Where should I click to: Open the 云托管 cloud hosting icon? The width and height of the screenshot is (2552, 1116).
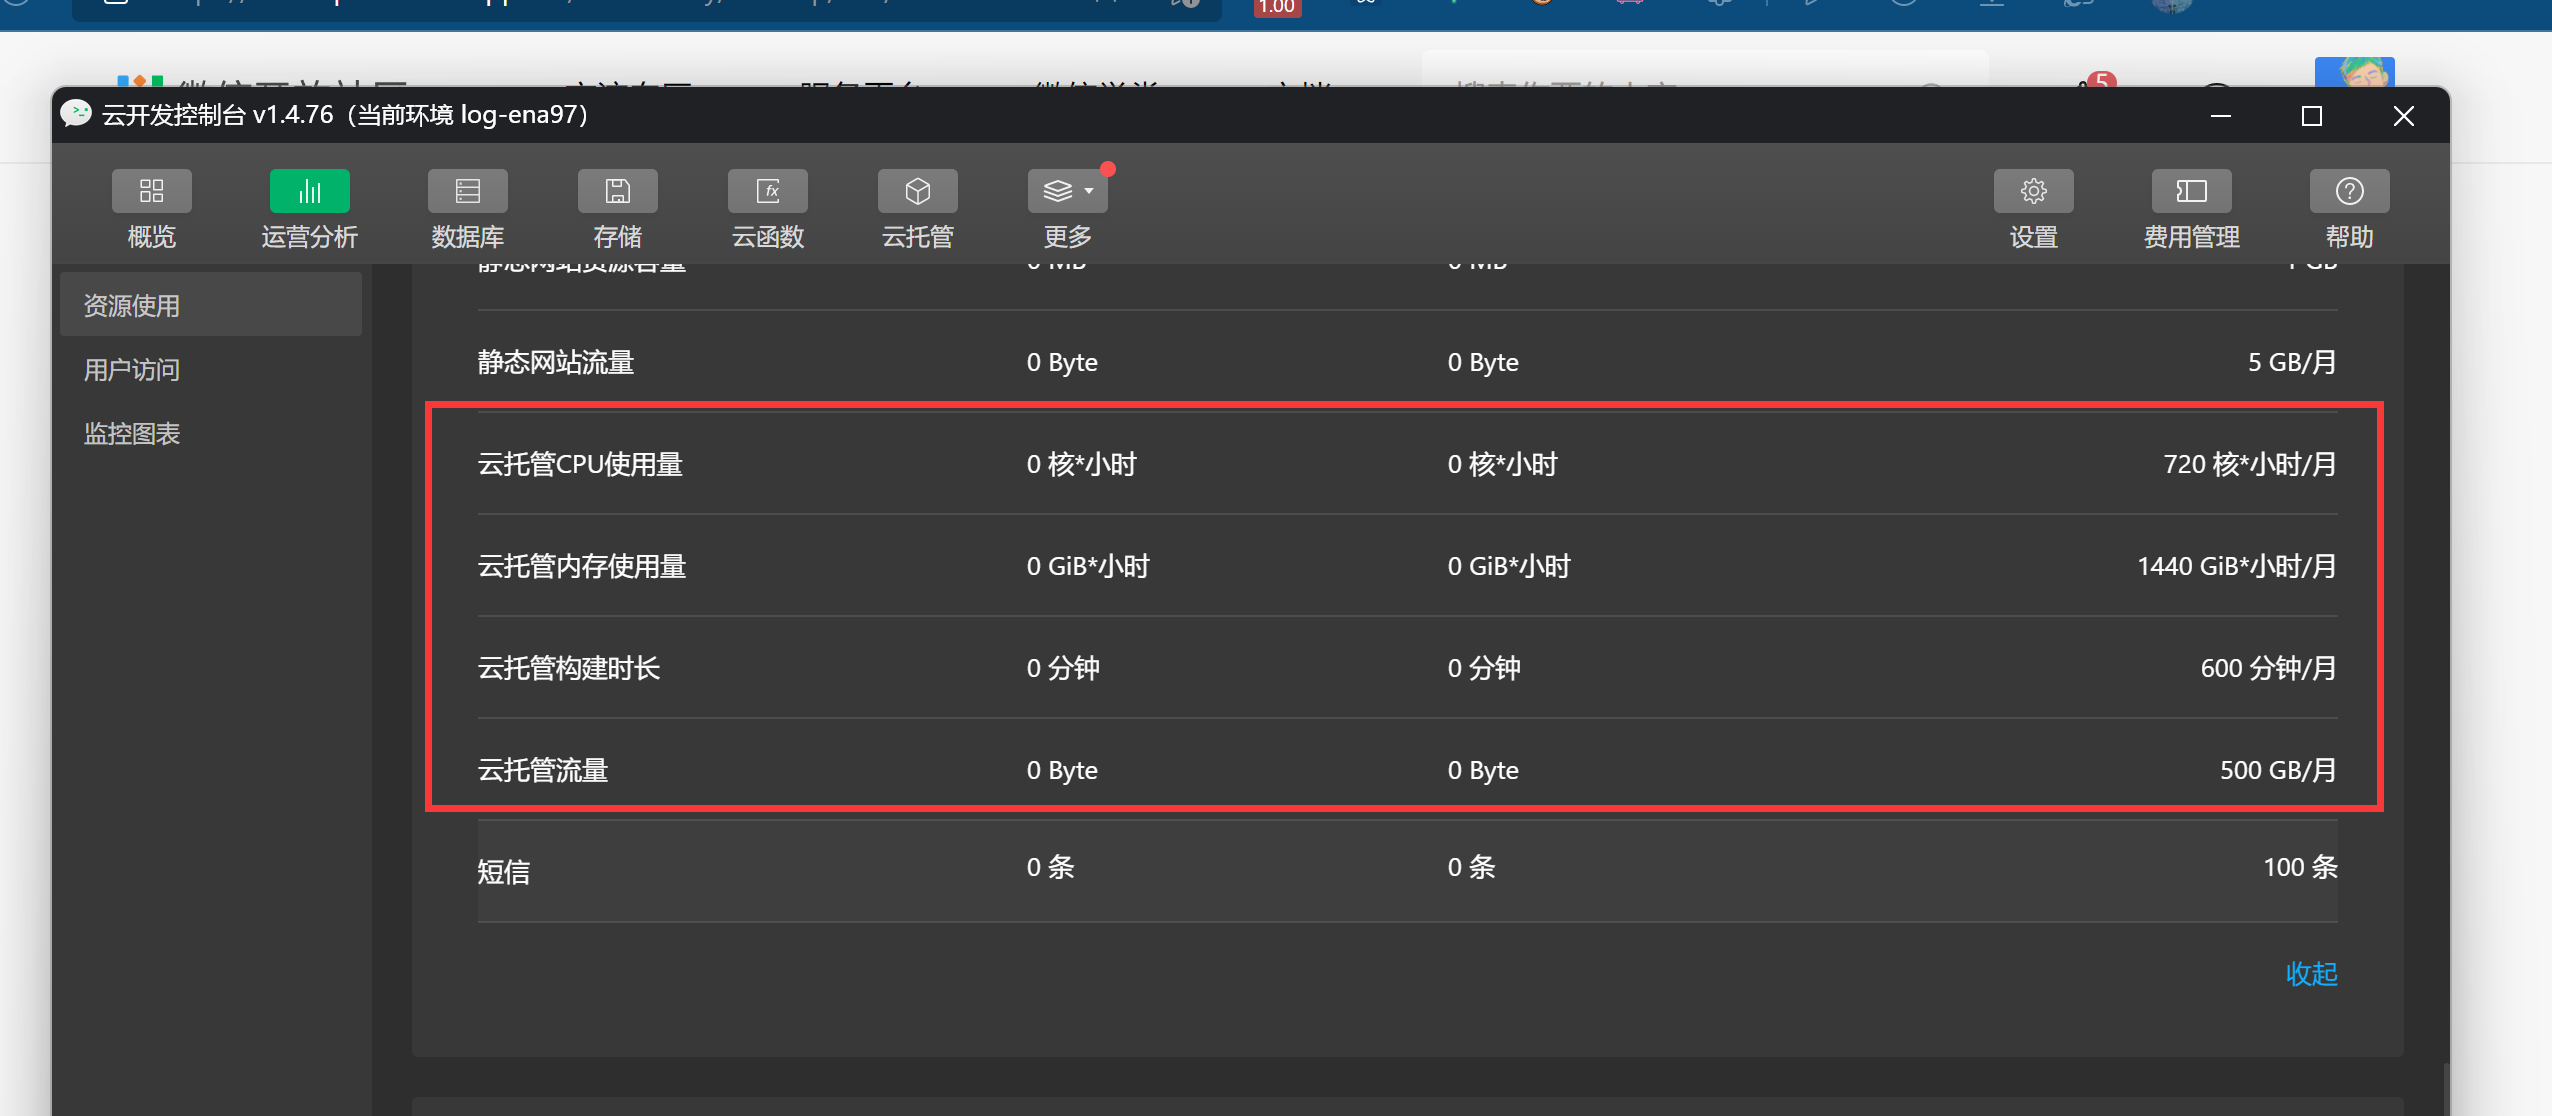(x=917, y=191)
